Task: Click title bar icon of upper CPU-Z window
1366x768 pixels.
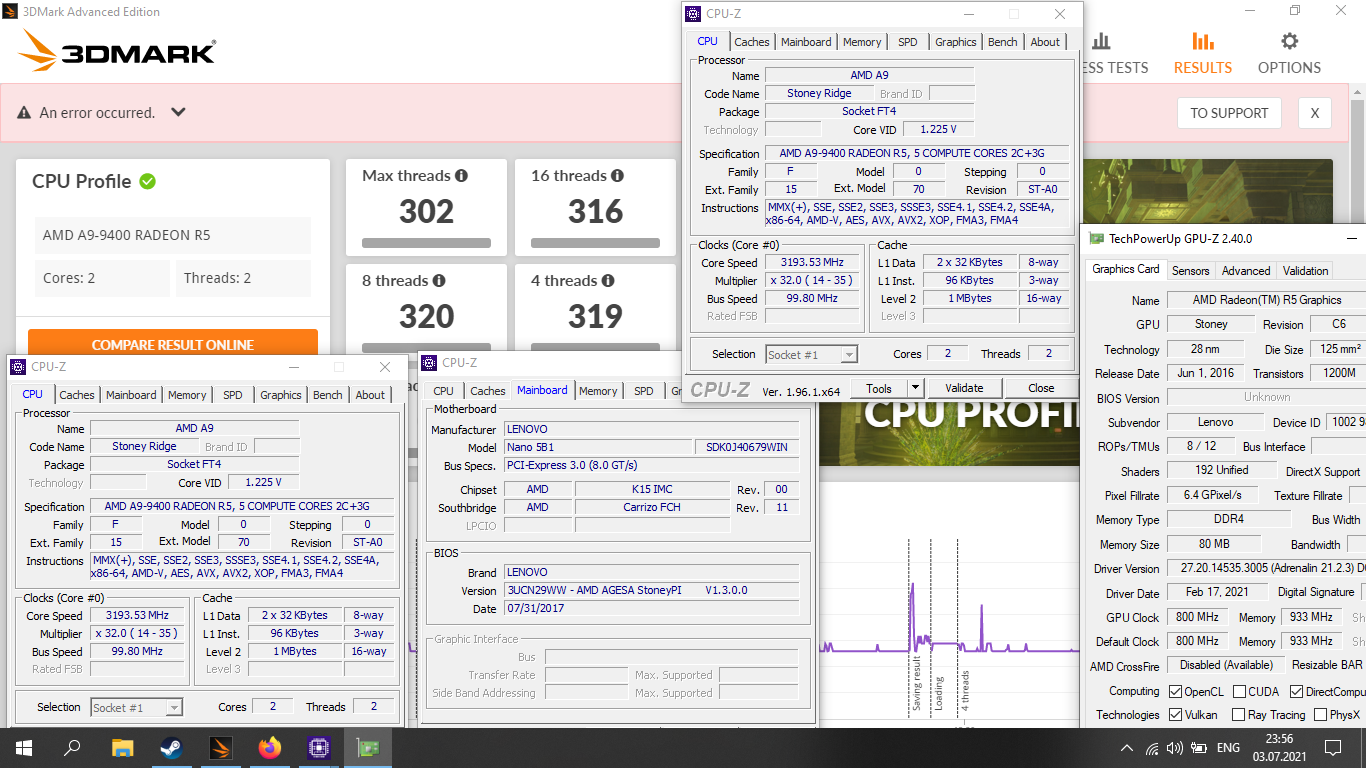Action: pos(693,14)
